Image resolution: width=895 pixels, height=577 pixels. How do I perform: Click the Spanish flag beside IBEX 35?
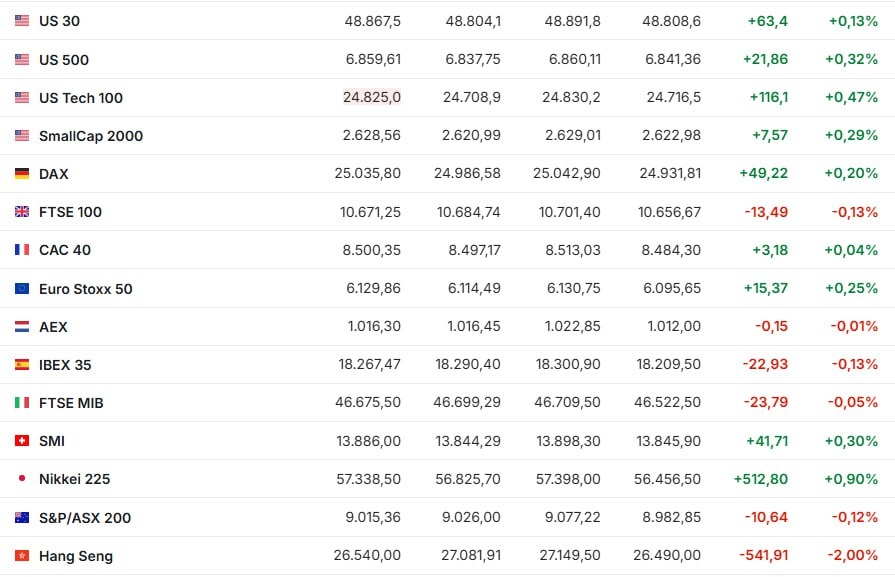[22, 365]
